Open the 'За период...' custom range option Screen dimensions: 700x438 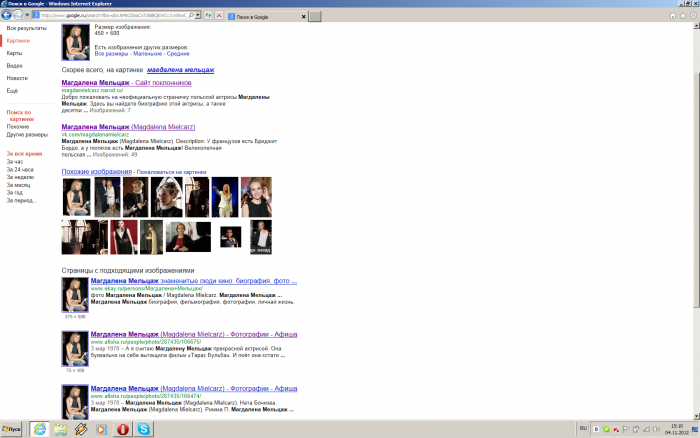21,200
